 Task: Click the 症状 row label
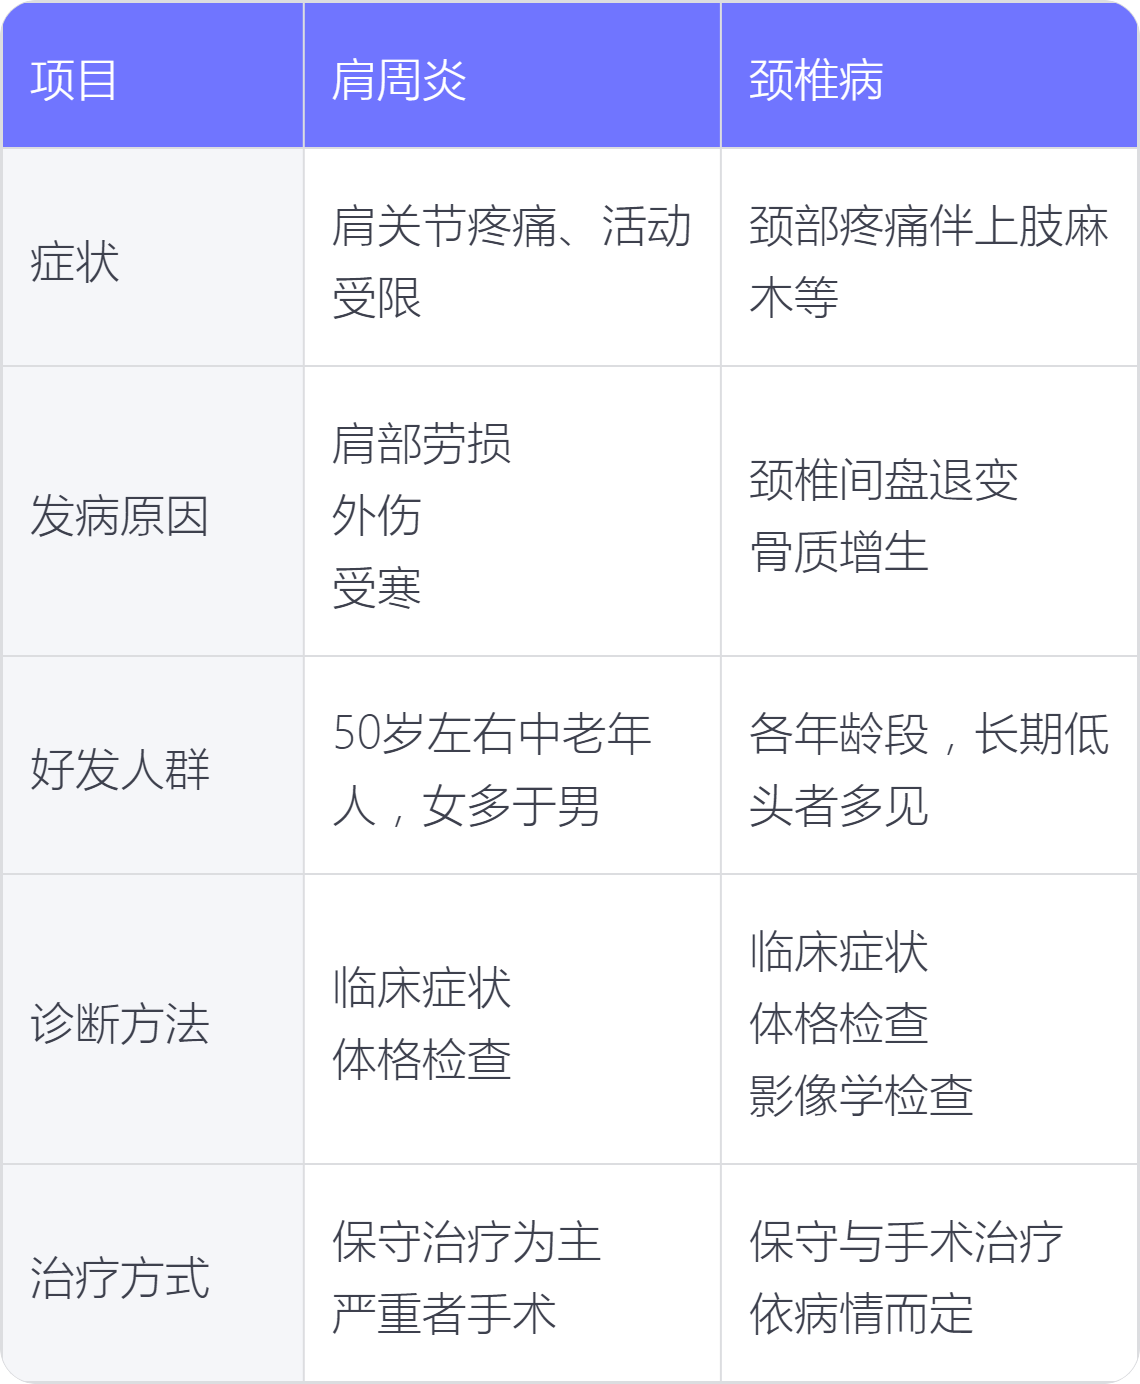pos(75,262)
